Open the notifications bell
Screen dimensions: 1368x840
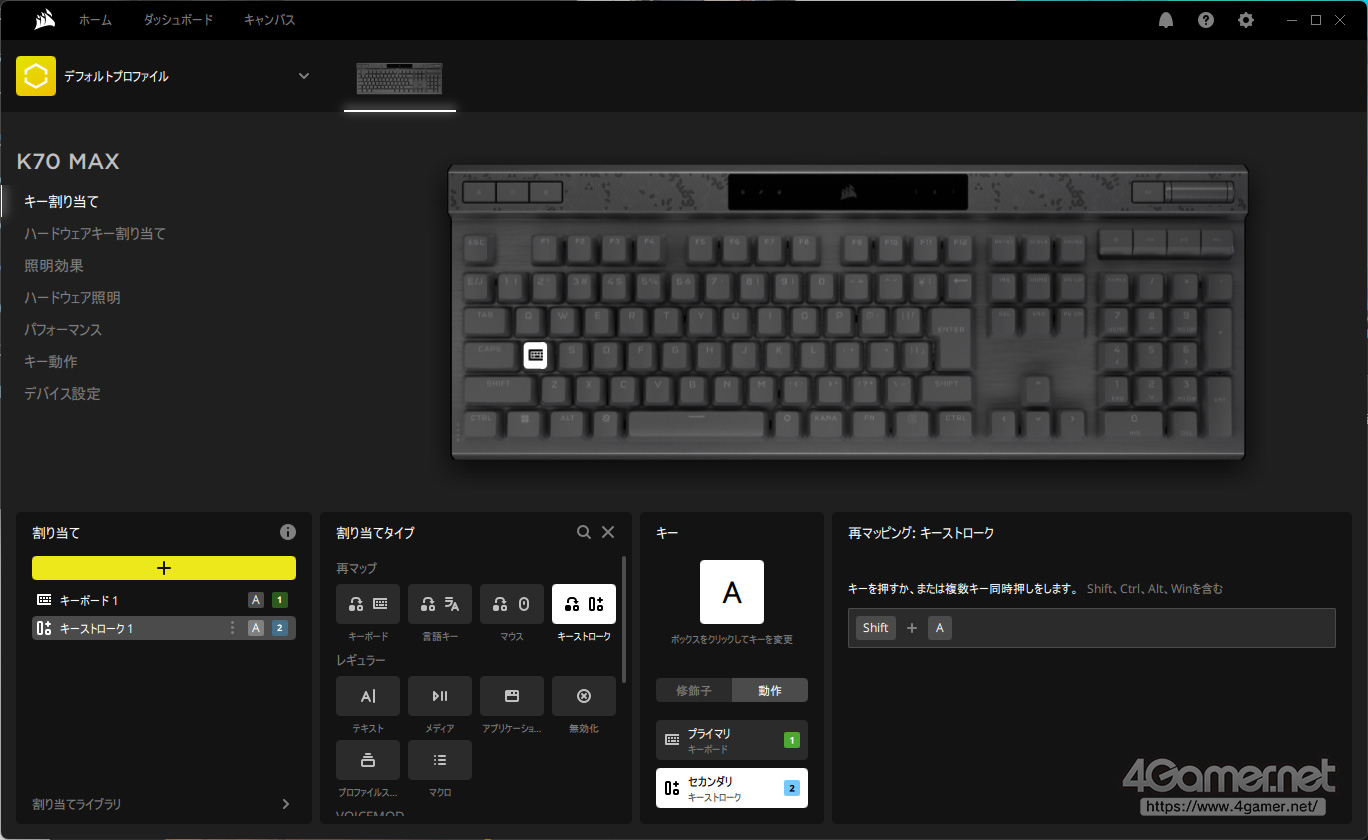1166,20
